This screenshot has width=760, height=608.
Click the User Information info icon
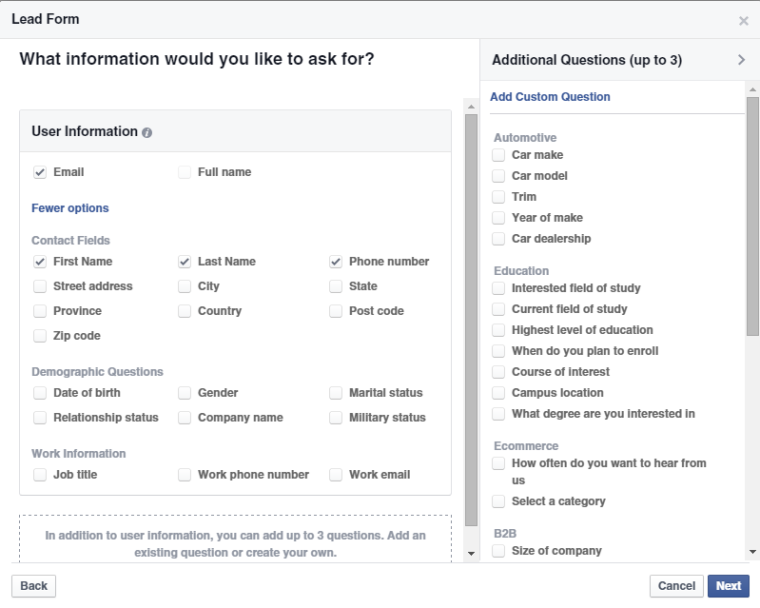point(147,132)
